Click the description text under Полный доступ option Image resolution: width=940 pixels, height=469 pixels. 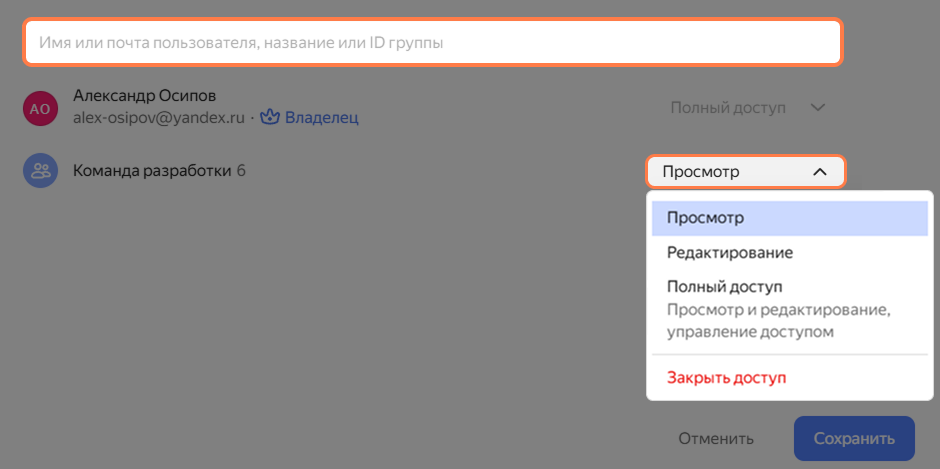point(777,321)
